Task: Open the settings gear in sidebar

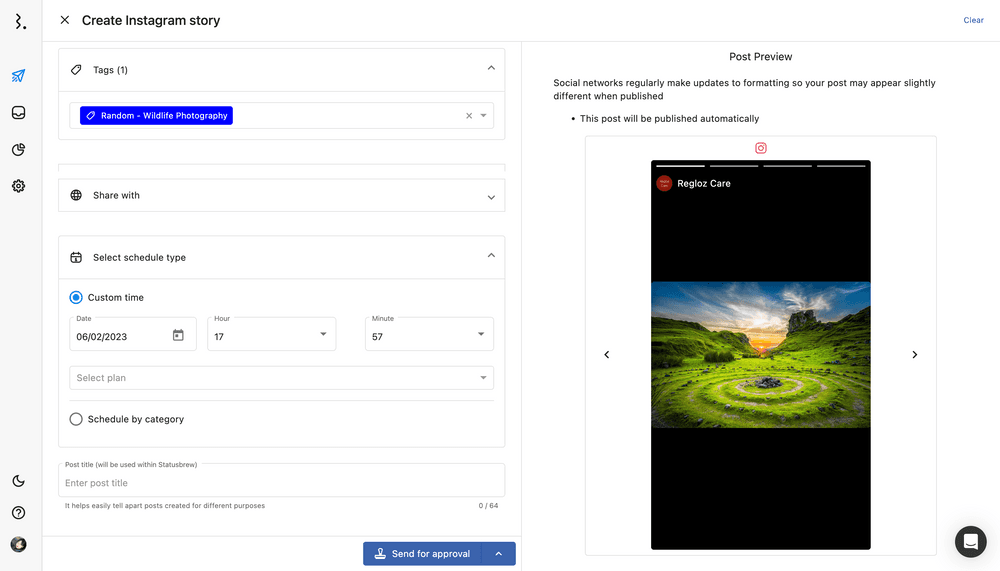Action: (x=18, y=186)
